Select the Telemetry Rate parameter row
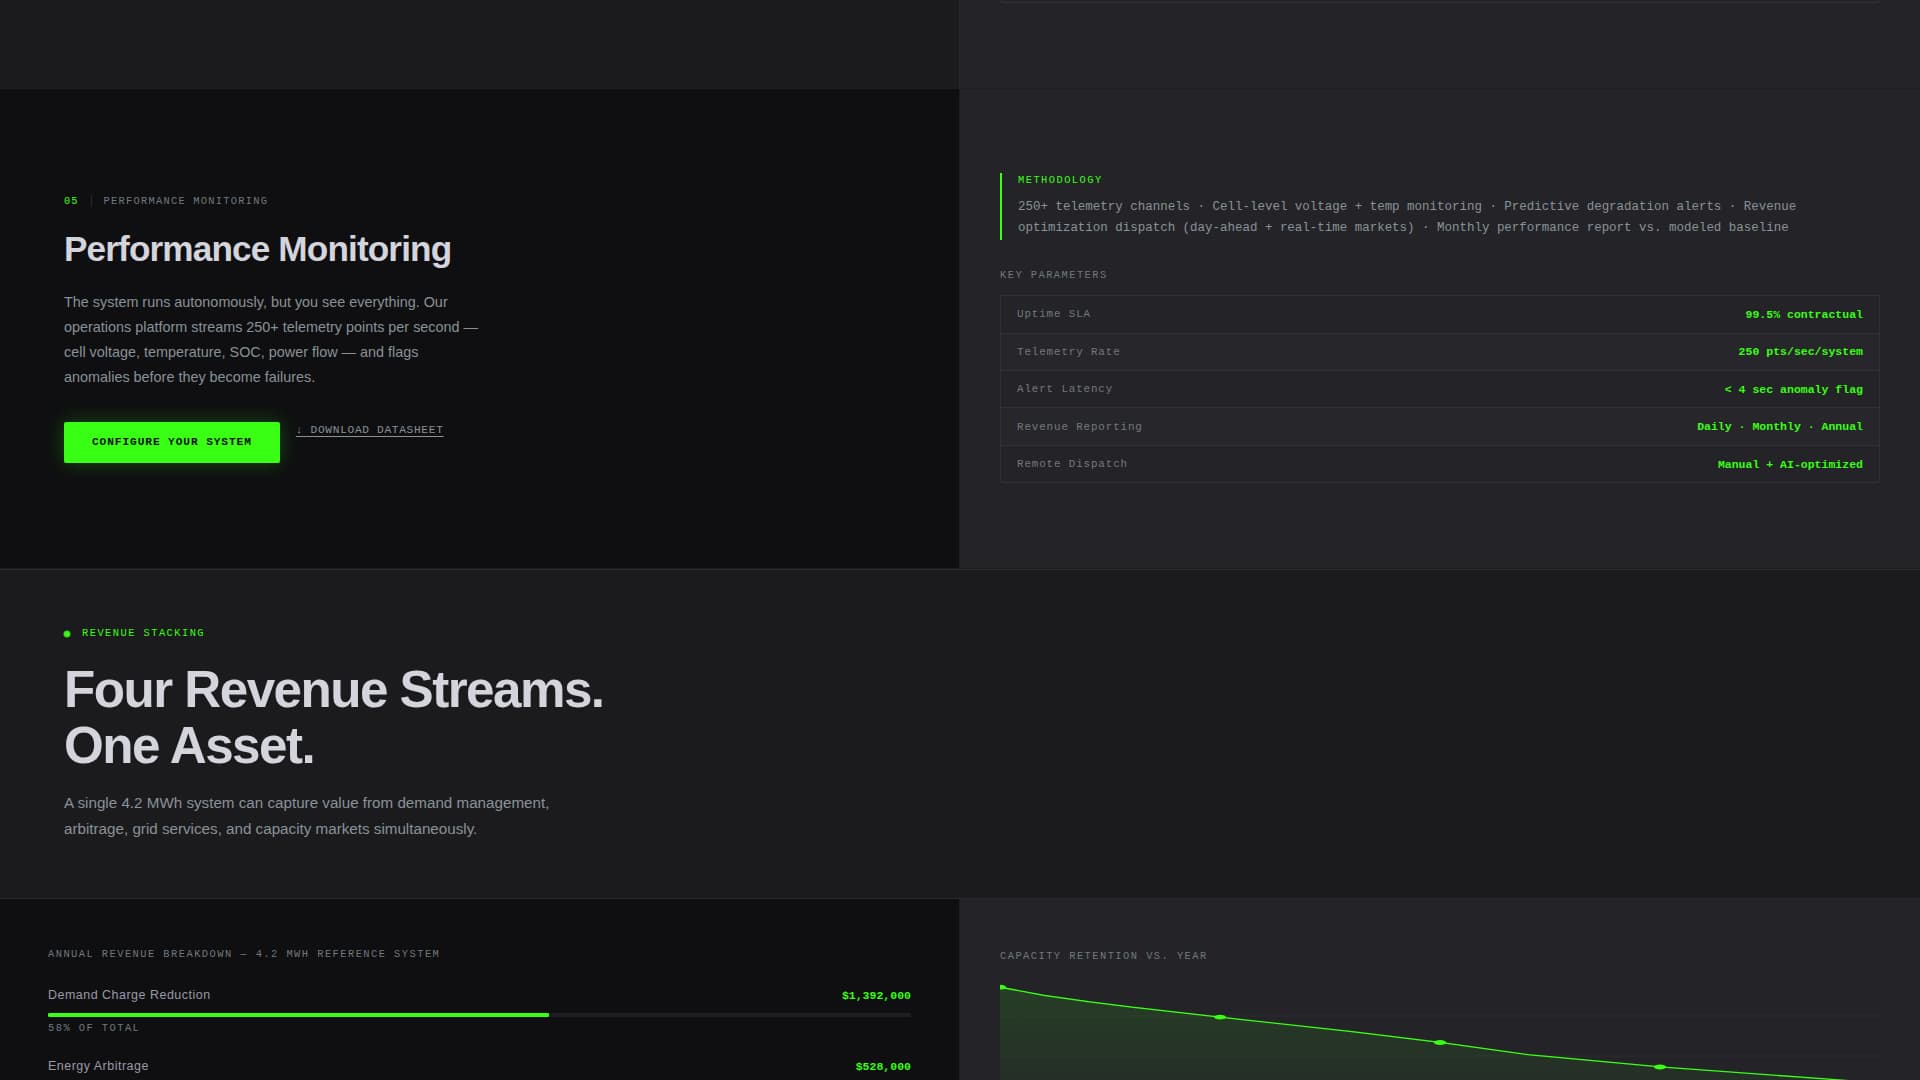The width and height of the screenshot is (1920, 1080). (x=1439, y=352)
